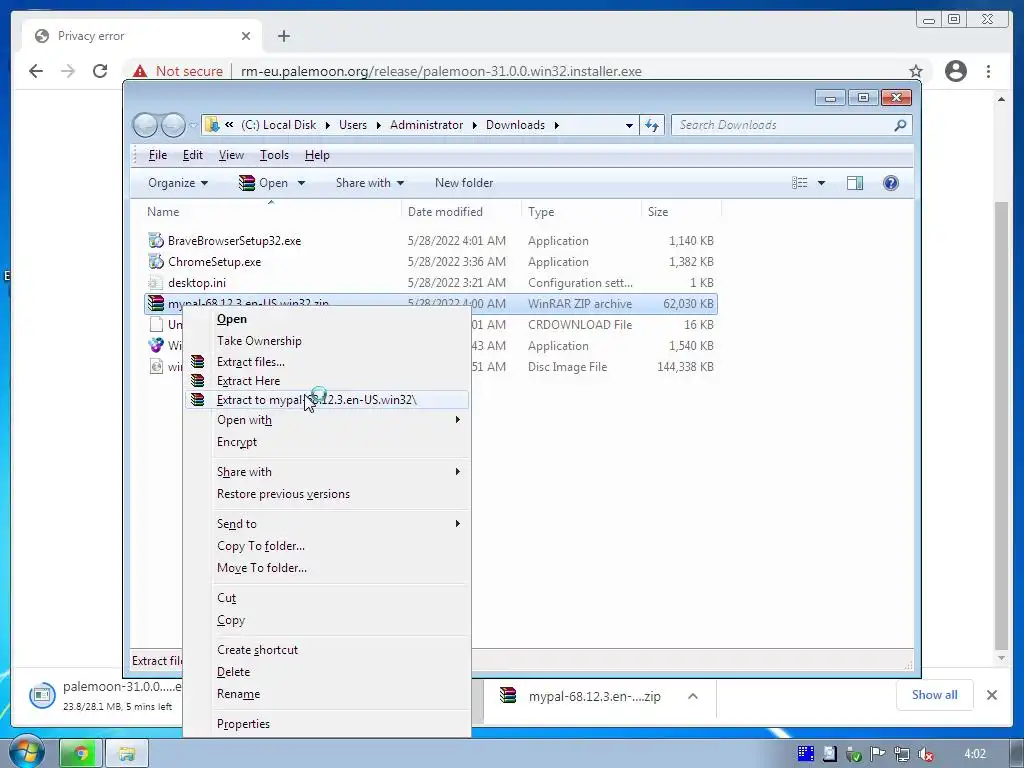Viewport: 1024px width, 768px height.
Task: Open Explorer's help question mark icon
Action: point(891,183)
